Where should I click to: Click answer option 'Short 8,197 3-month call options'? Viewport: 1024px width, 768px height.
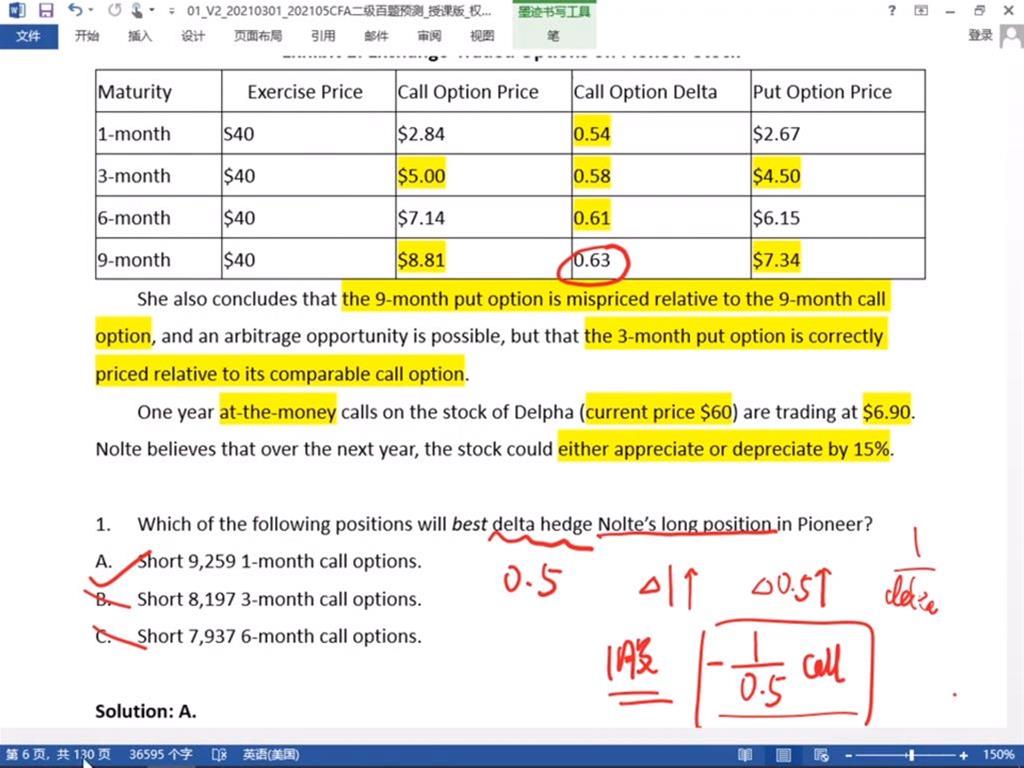click(x=279, y=600)
